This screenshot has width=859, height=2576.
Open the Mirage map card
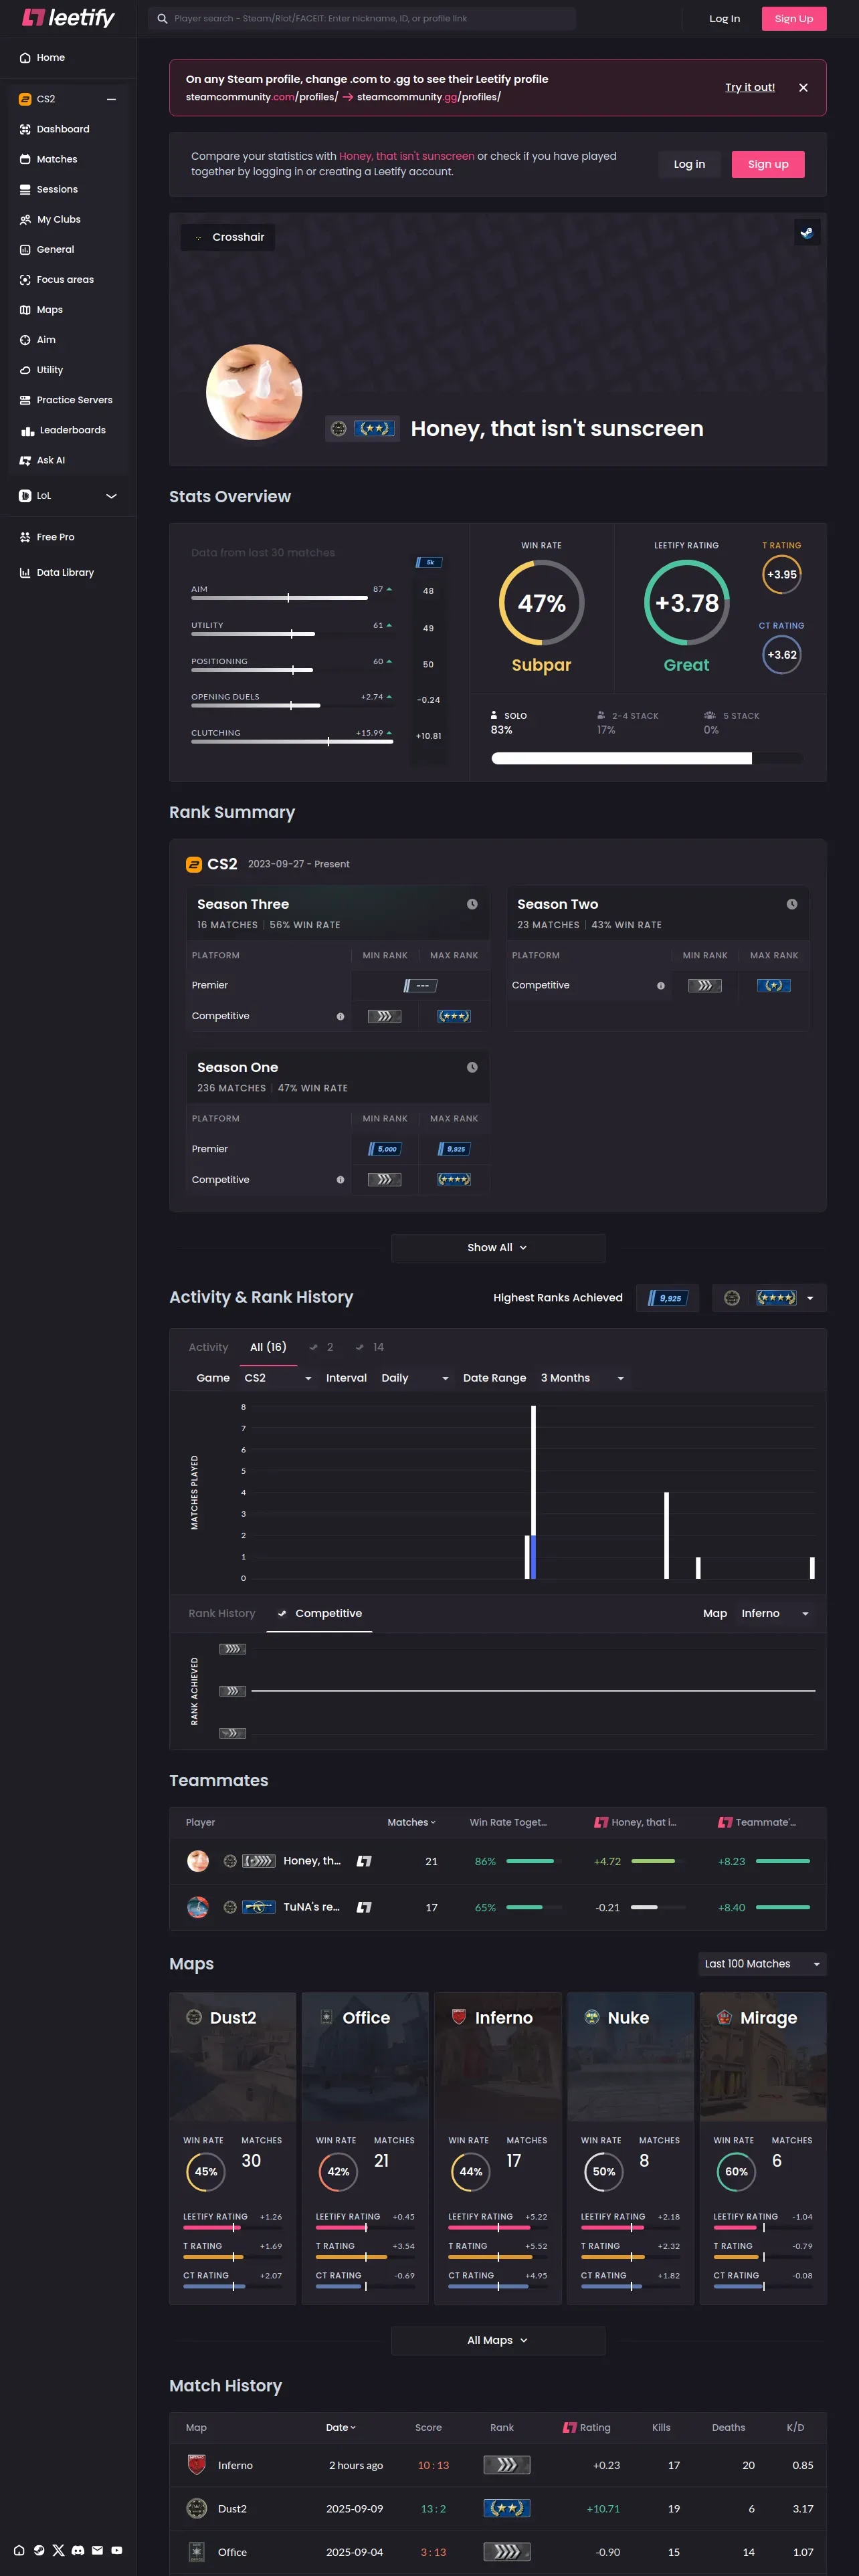[763, 2148]
